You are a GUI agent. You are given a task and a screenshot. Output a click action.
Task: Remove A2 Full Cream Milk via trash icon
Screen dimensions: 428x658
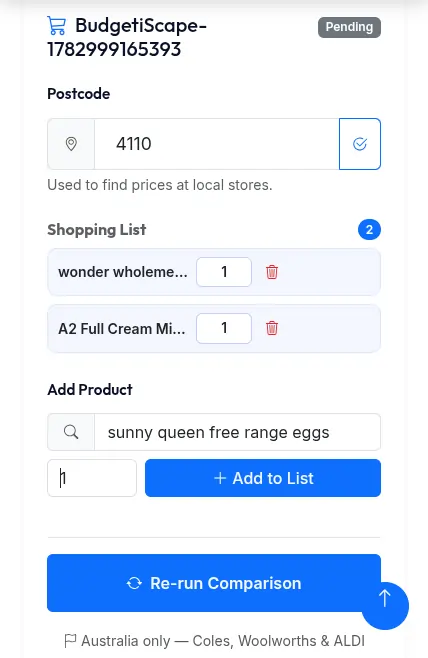click(272, 328)
